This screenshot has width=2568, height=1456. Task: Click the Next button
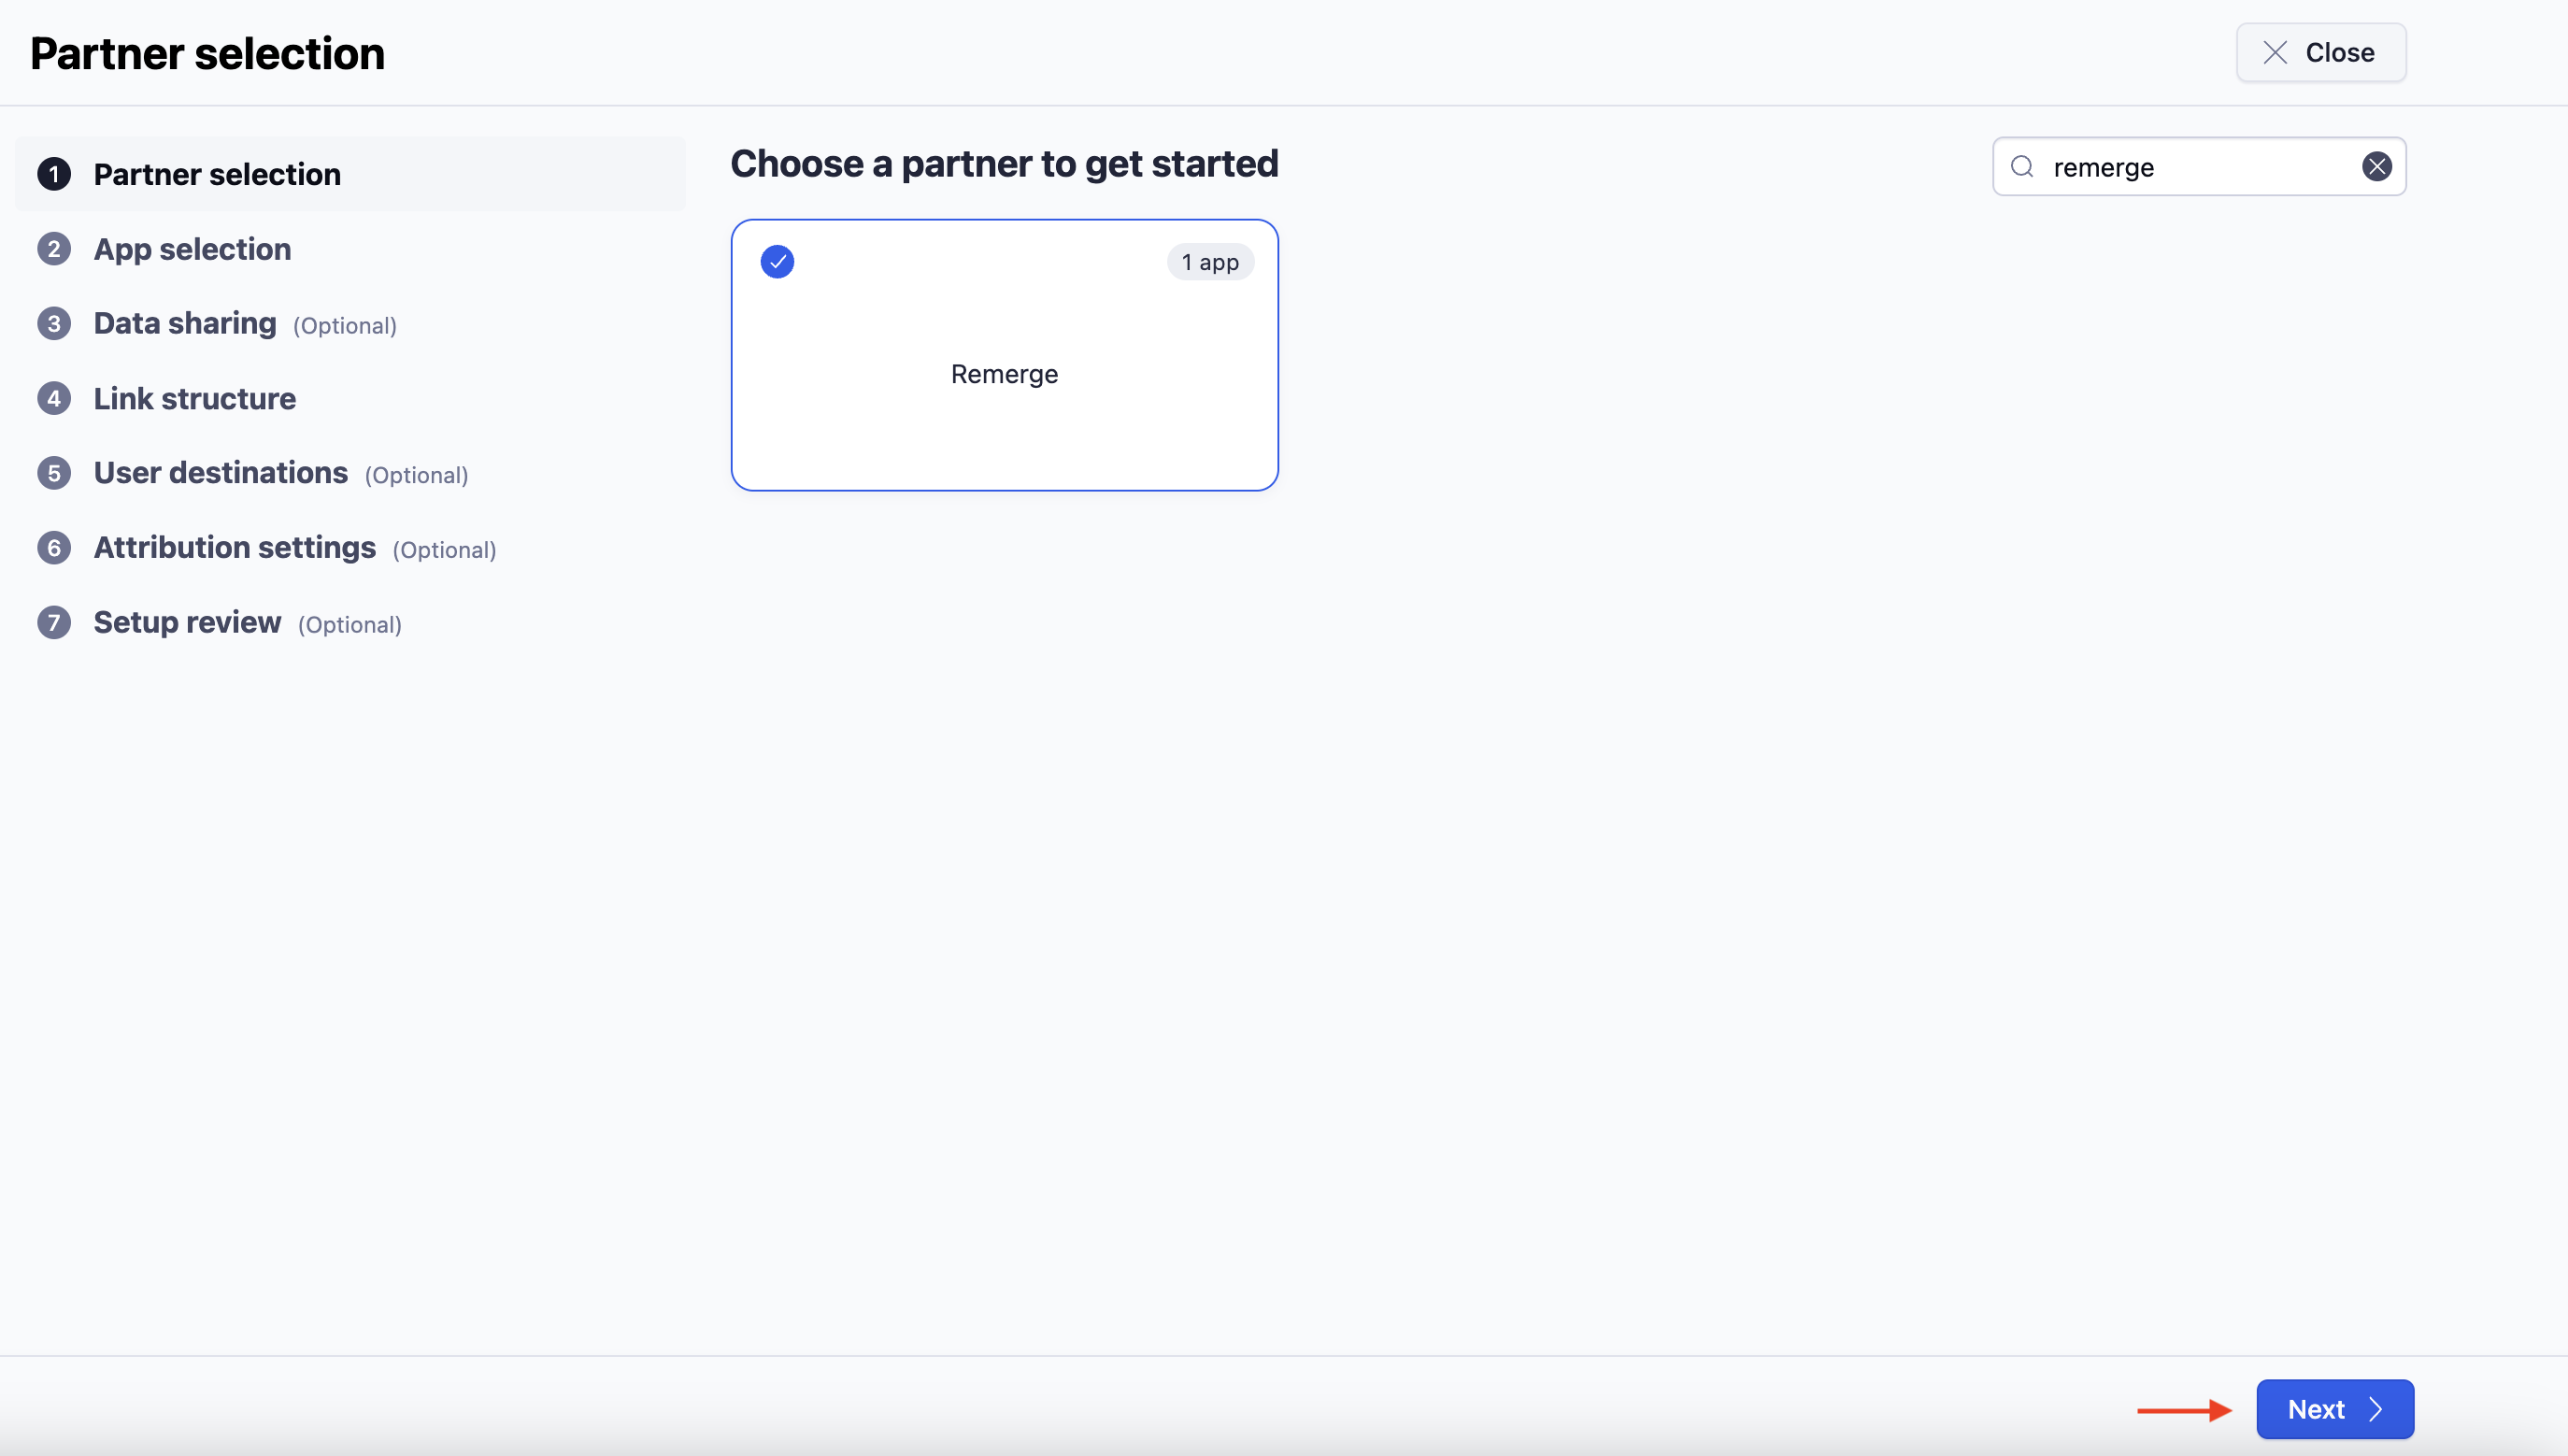coord(2334,1409)
